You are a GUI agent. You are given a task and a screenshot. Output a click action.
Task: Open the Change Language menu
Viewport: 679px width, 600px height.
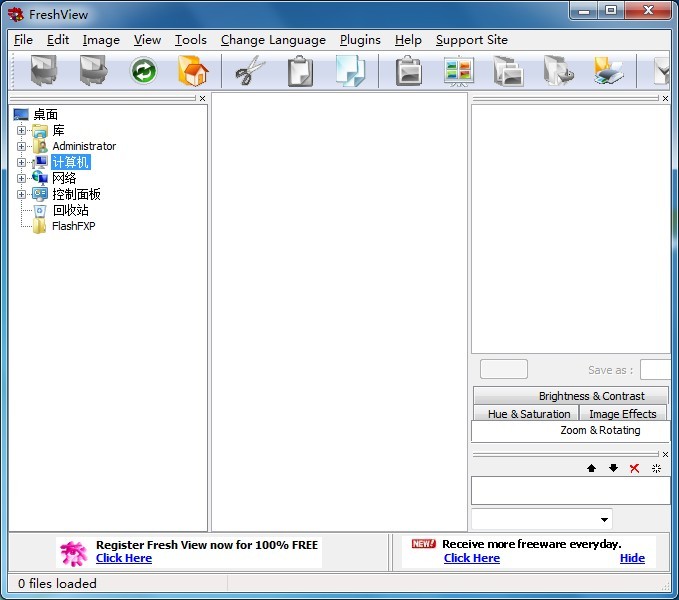(273, 40)
